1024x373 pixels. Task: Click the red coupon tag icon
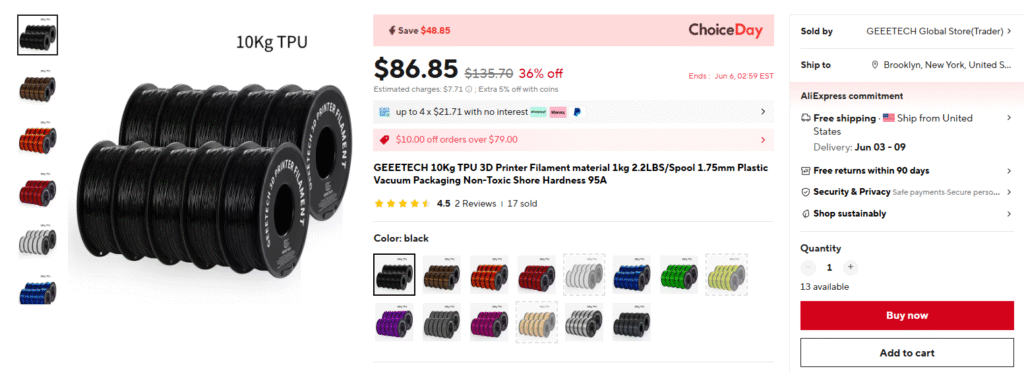coord(385,139)
